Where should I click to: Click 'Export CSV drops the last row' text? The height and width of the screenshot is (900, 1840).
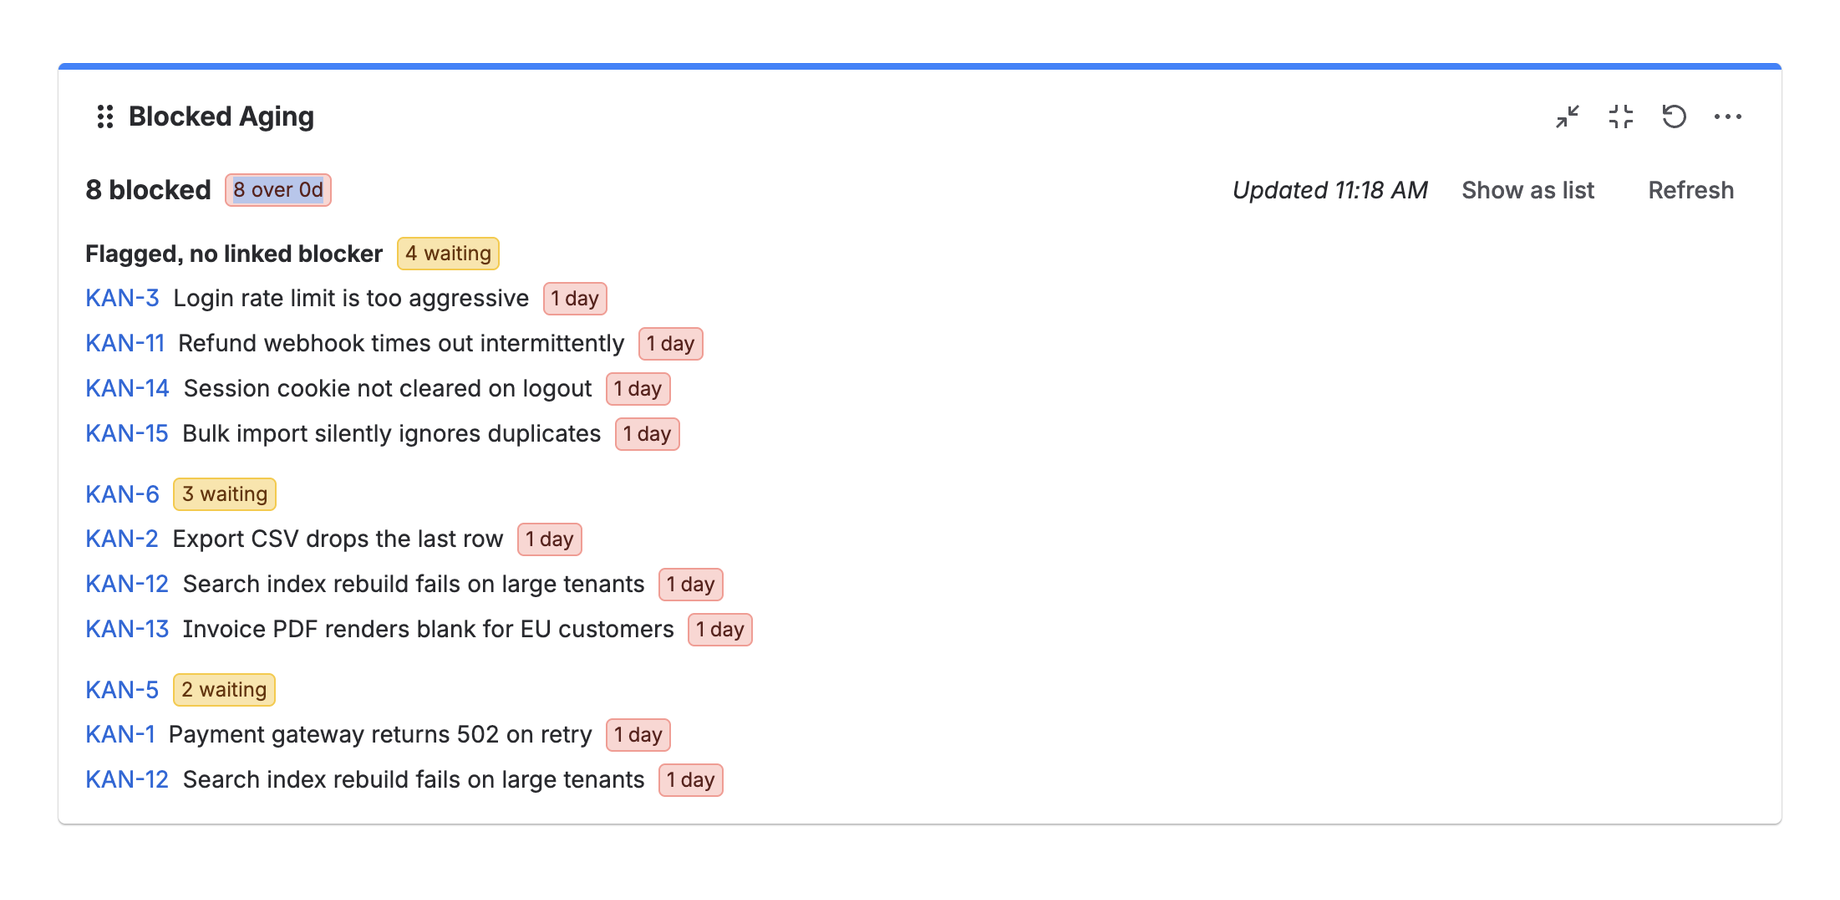pos(338,539)
